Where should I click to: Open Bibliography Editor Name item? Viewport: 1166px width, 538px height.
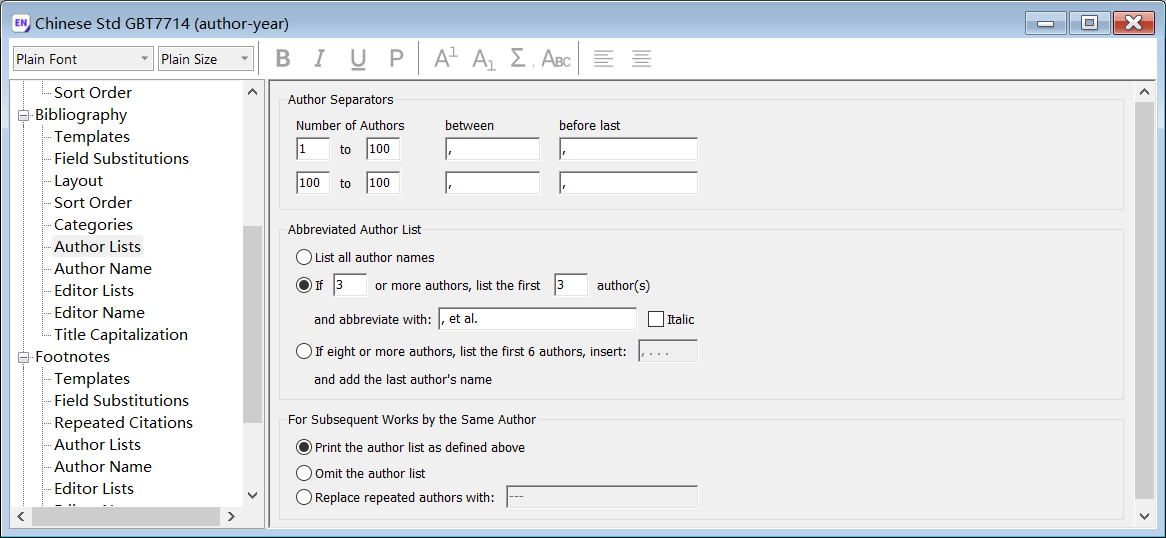[99, 313]
